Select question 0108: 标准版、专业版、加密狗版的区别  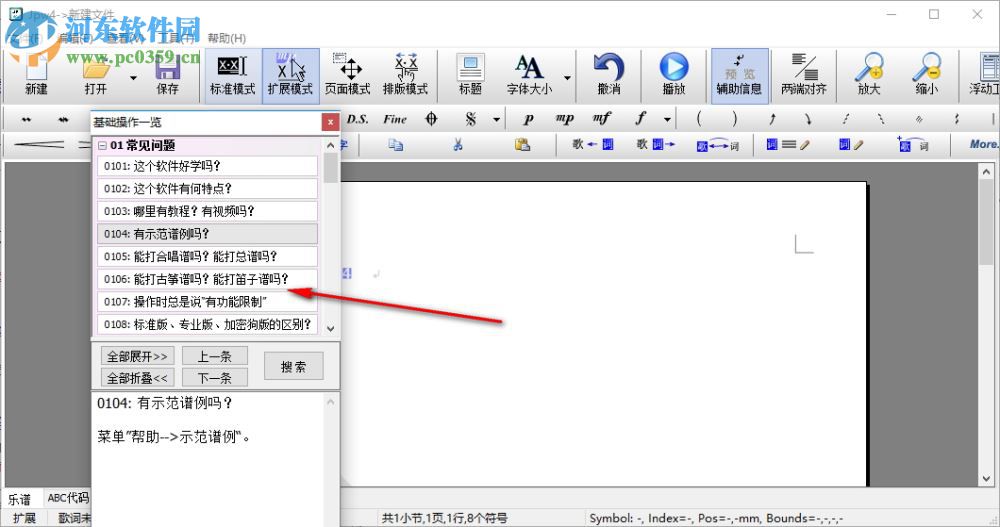[x=207, y=324]
